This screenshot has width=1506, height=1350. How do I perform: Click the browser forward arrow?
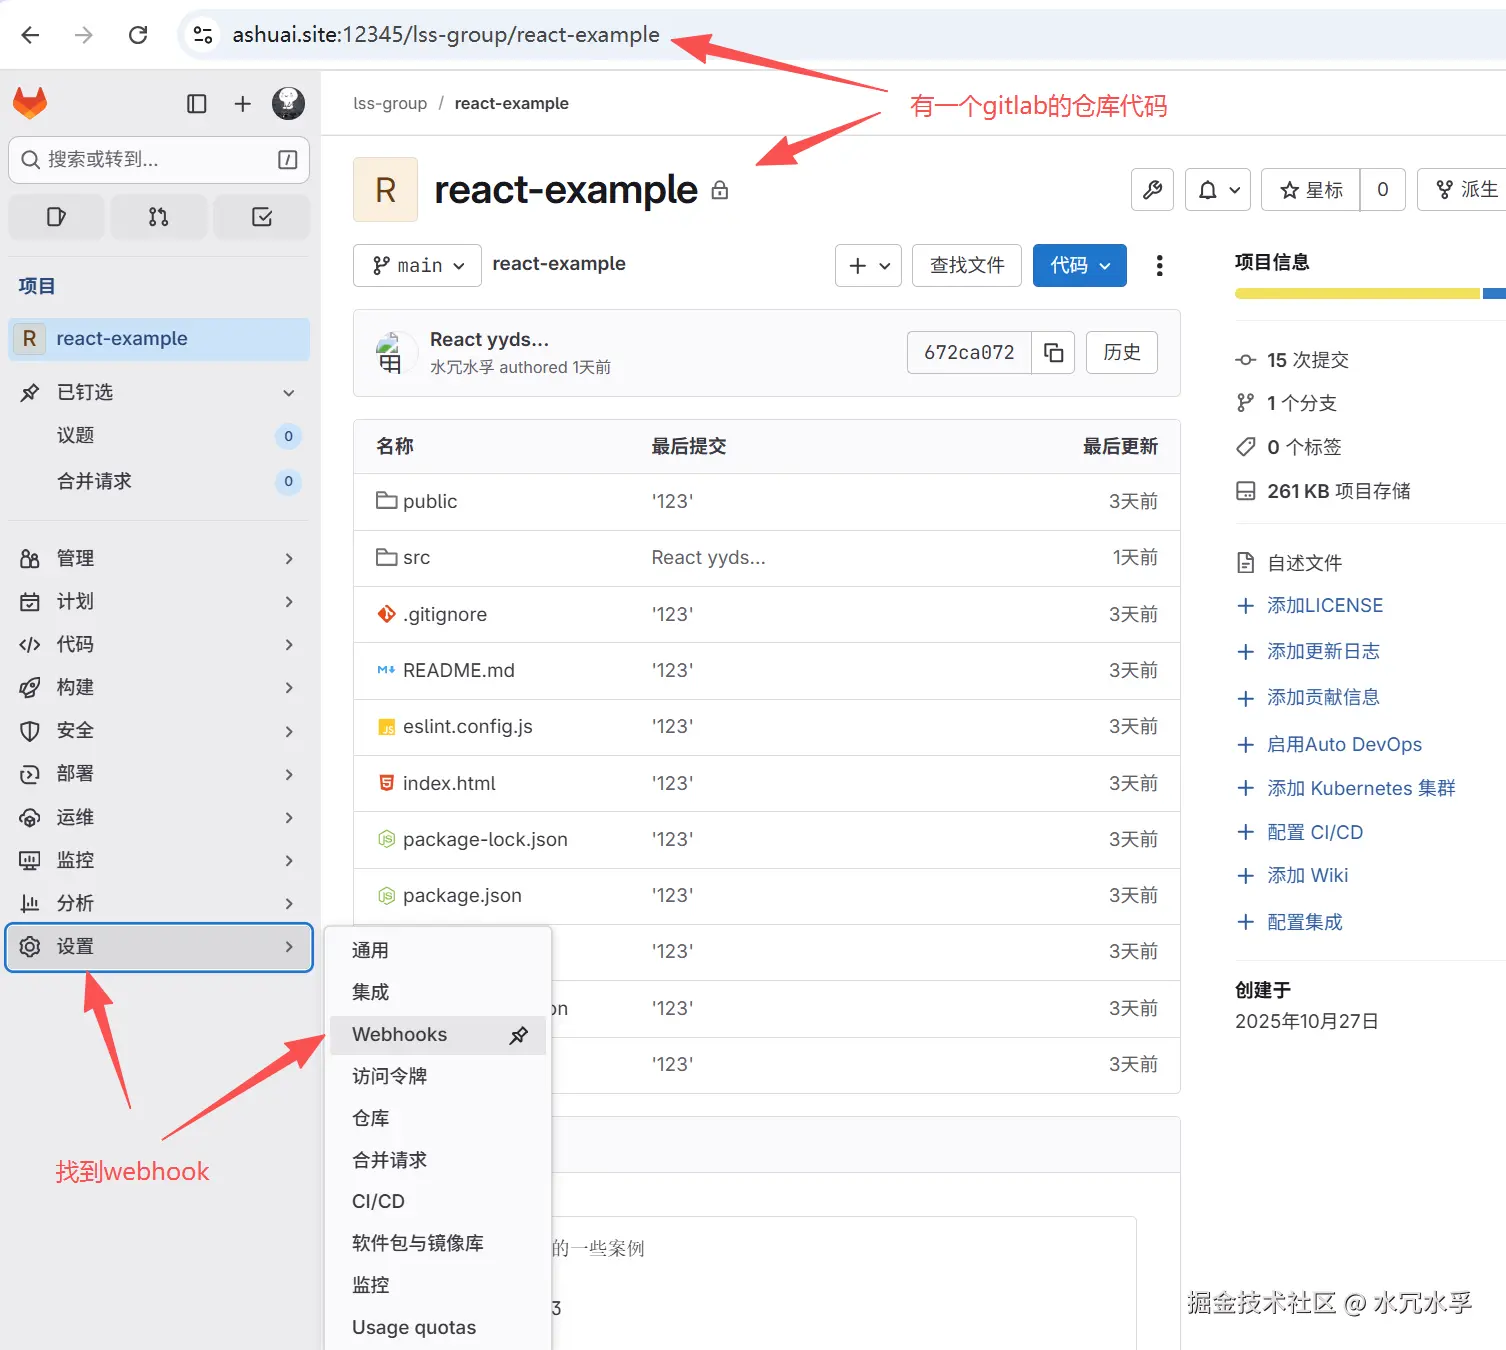pyautogui.click(x=84, y=35)
